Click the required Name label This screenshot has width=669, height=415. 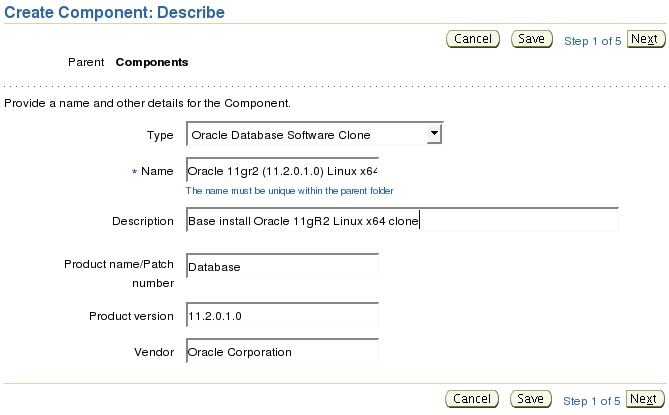(x=153, y=171)
